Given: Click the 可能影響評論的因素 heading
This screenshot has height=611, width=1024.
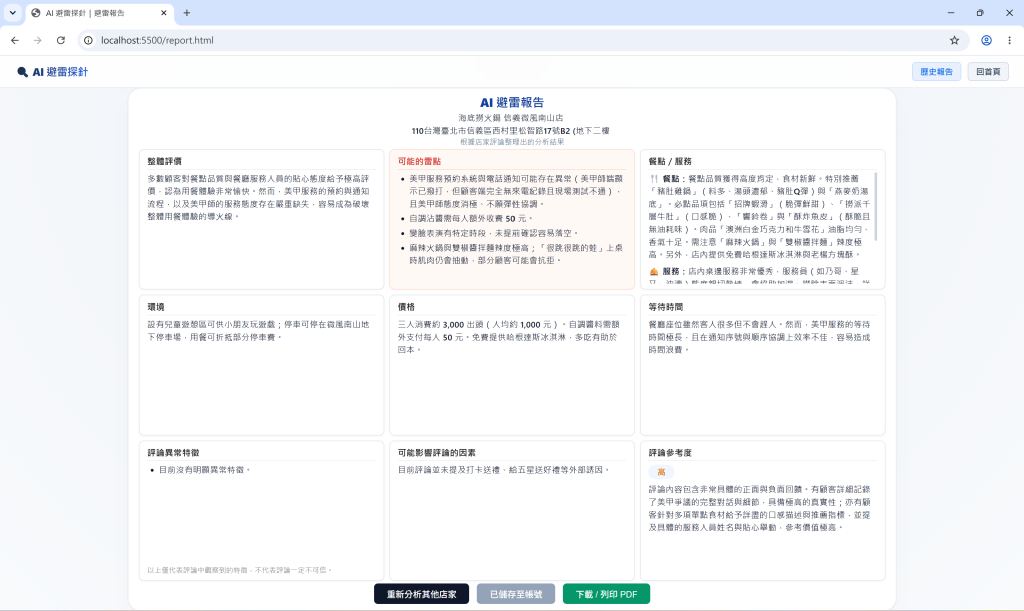Looking at the screenshot, I should [x=437, y=452].
